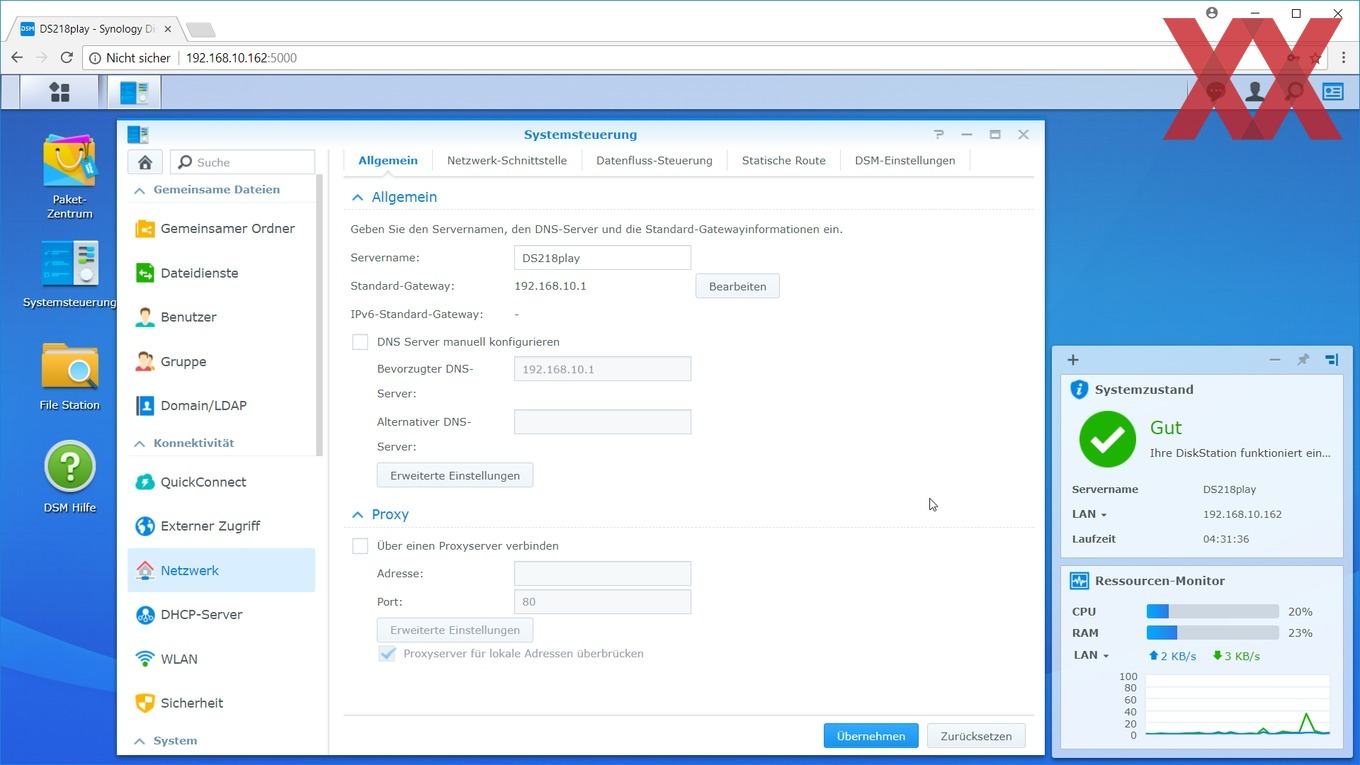This screenshot has height=765, width=1360.
Task: Select Netzwerk in the sidebar
Action: coord(221,570)
